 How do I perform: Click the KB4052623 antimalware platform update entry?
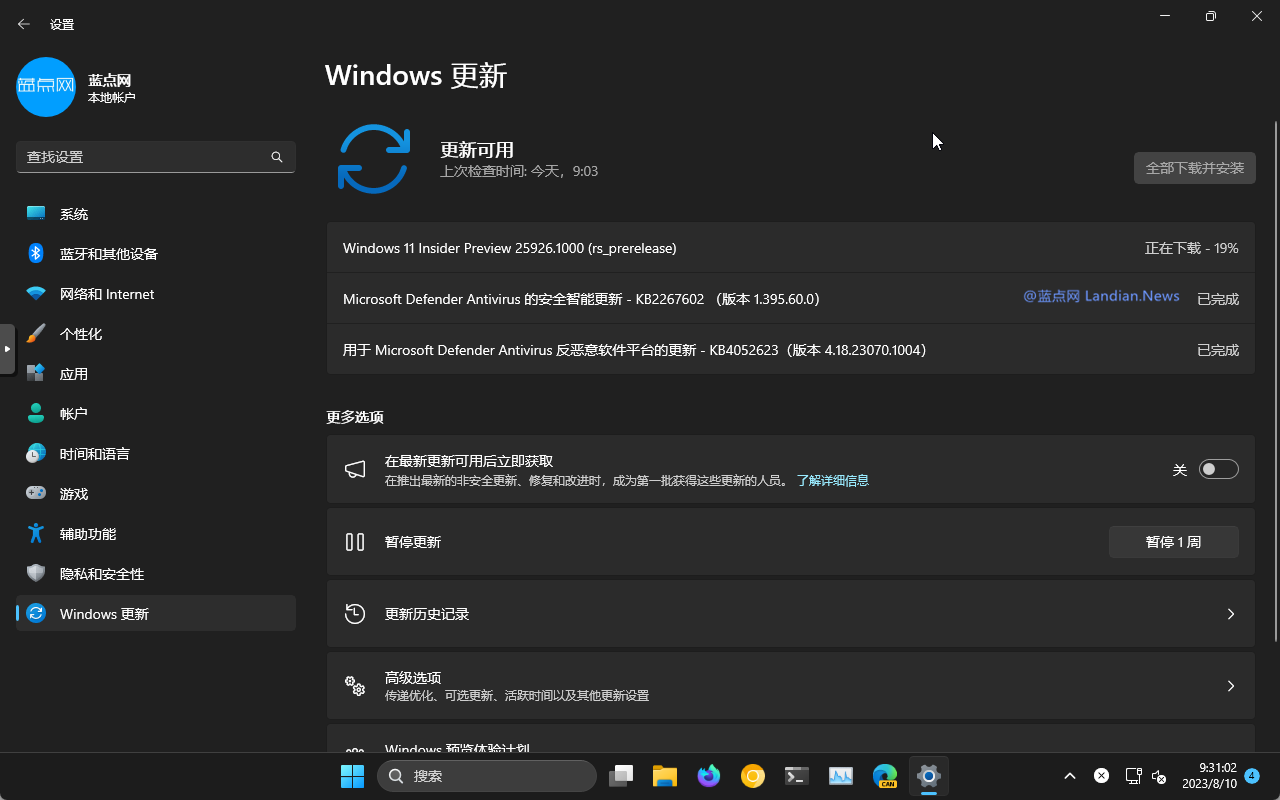(x=791, y=350)
